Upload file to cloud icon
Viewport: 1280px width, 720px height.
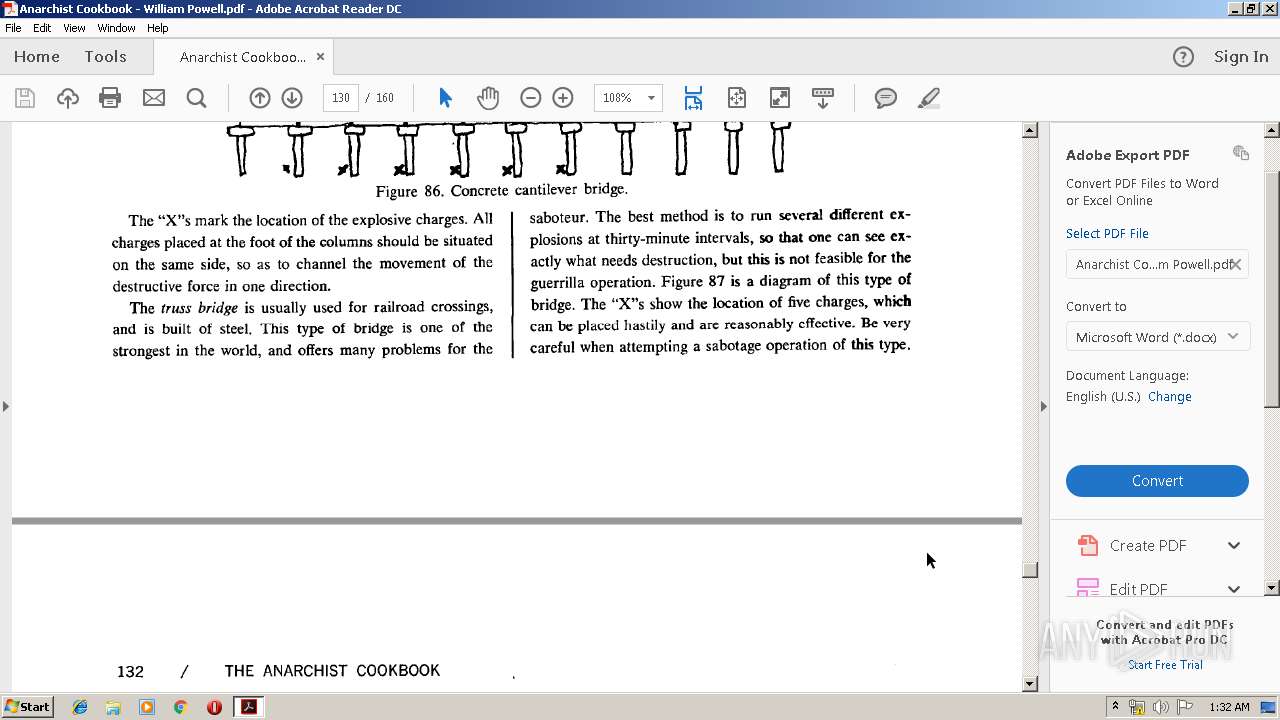[x=67, y=98]
